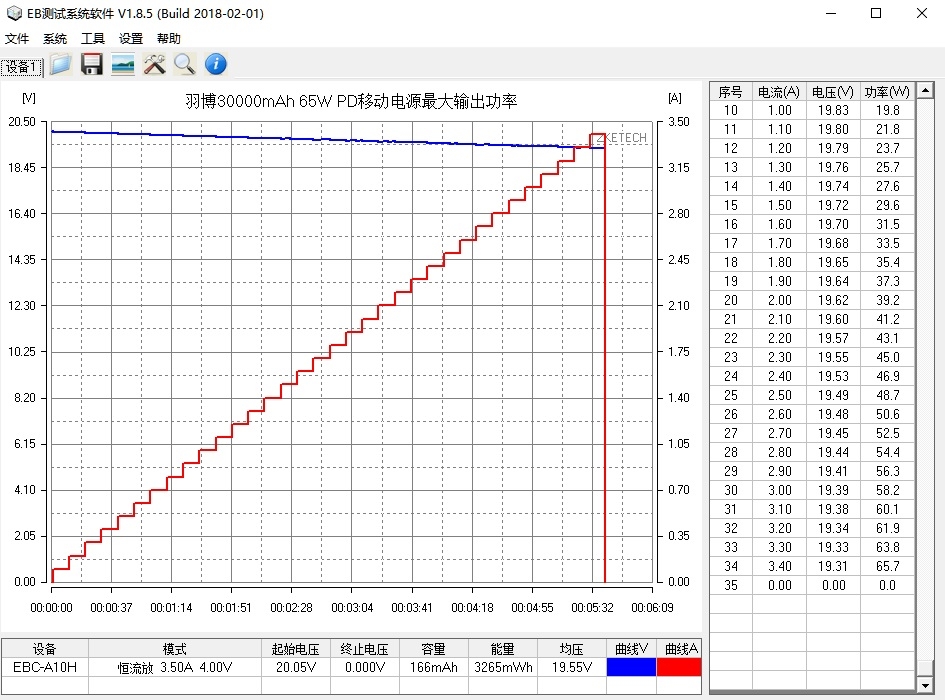Viewport: 945px width, 700px height.
Task: Open the 帮助 menu
Action: (x=168, y=38)
